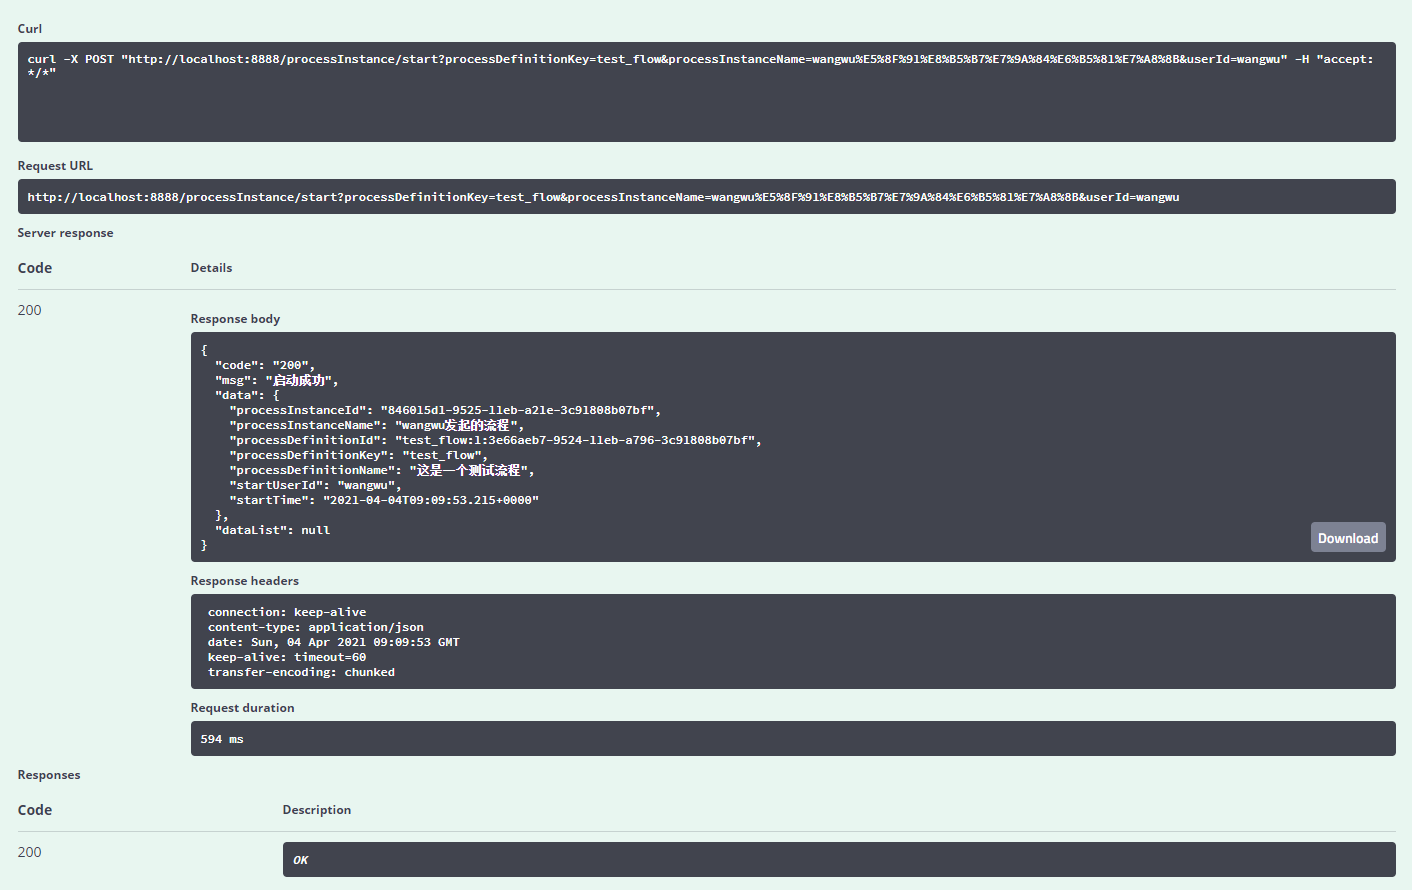Click the processInstanceId line in response JSON
1412x890 pixels.
pyautogui.click(x=444, y=410)
